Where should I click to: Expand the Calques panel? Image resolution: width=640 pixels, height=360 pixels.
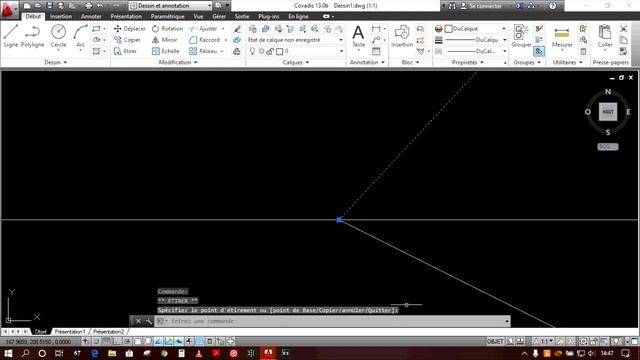tap(296, 62)
